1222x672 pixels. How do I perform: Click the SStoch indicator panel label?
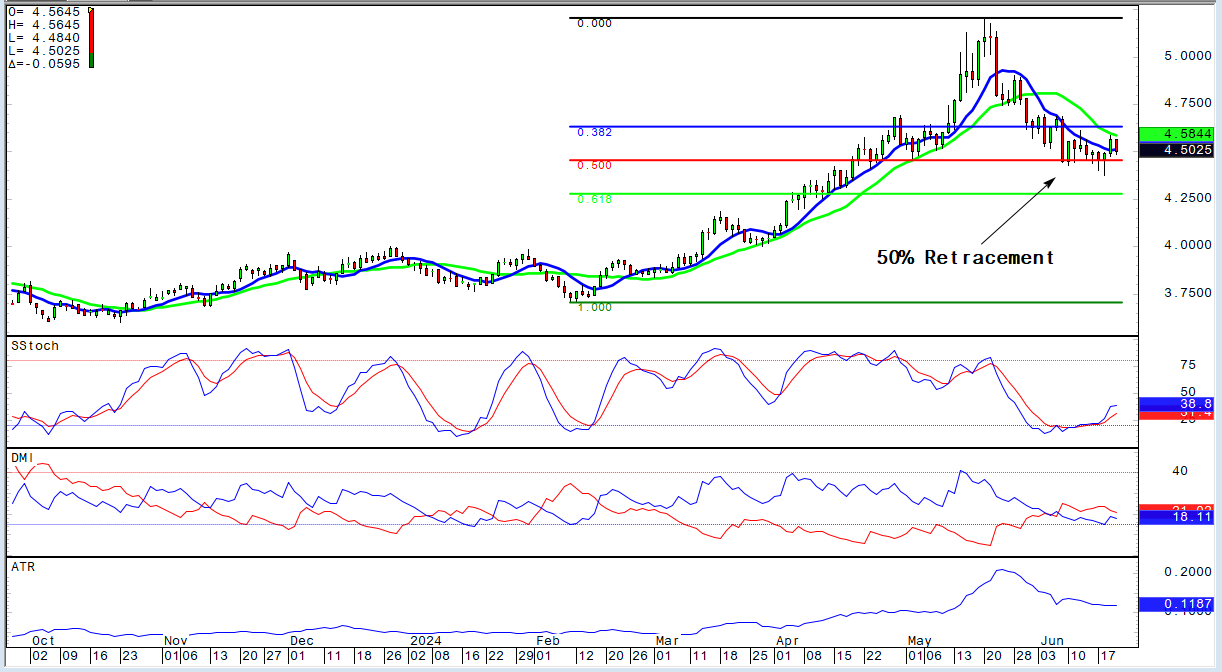click(x=35, y=346)
